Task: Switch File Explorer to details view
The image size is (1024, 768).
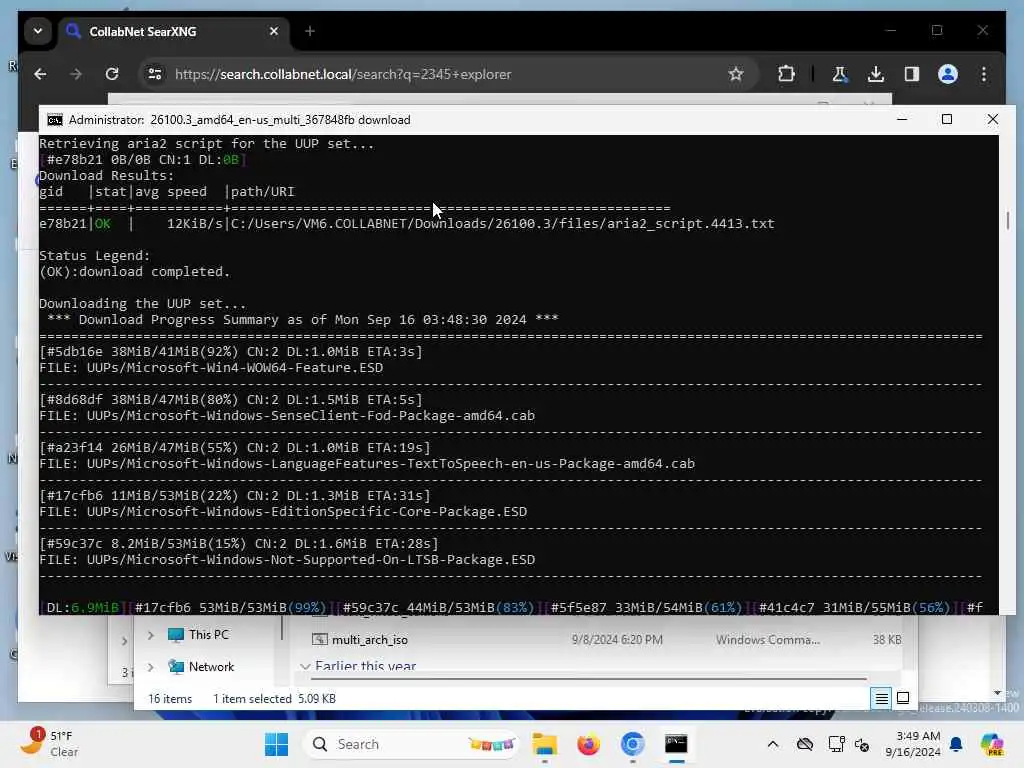Action: point(881,699)
